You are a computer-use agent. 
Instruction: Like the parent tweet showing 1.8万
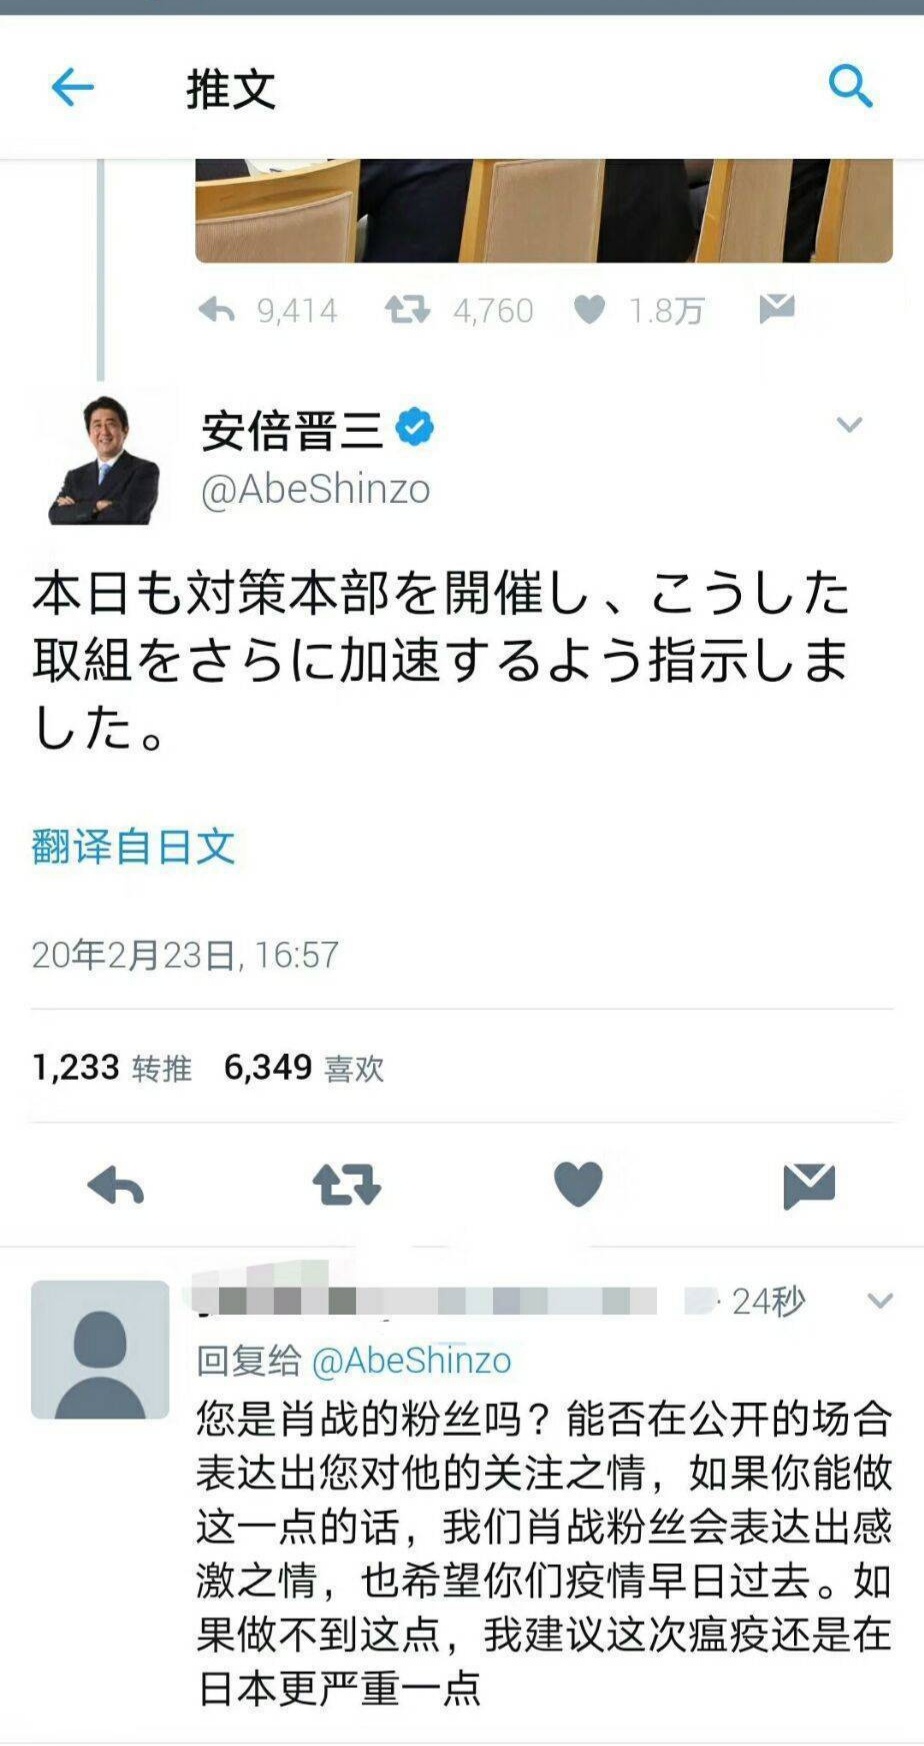pyautogui.click(x=590, y=310)
